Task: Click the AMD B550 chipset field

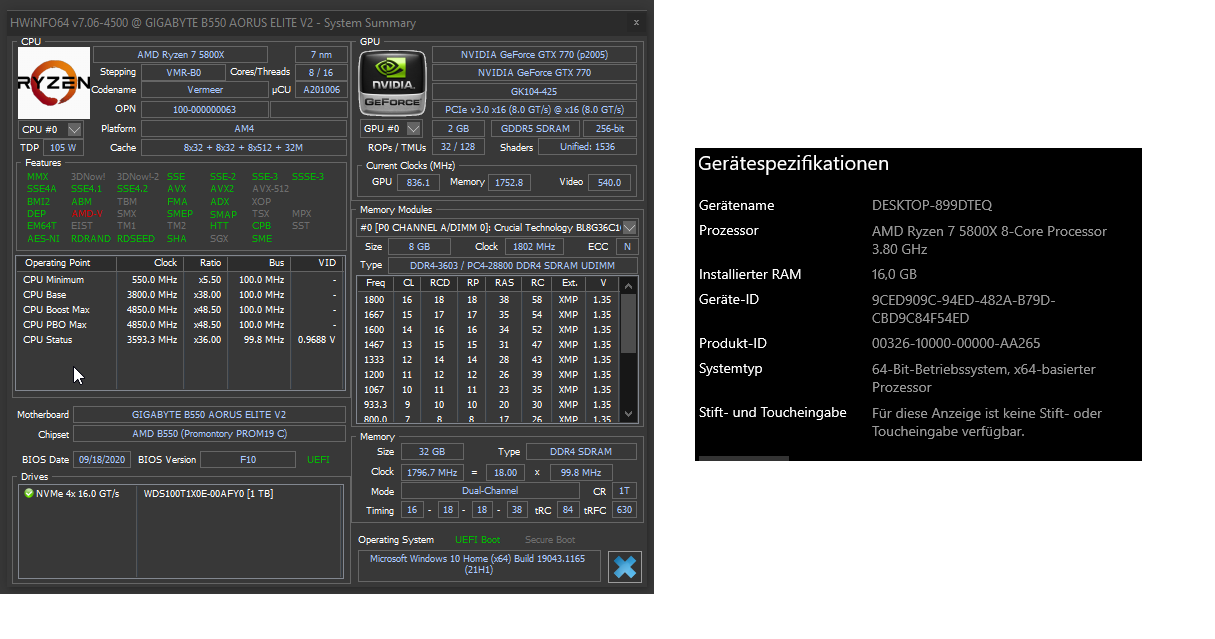Action: point(209,434)
